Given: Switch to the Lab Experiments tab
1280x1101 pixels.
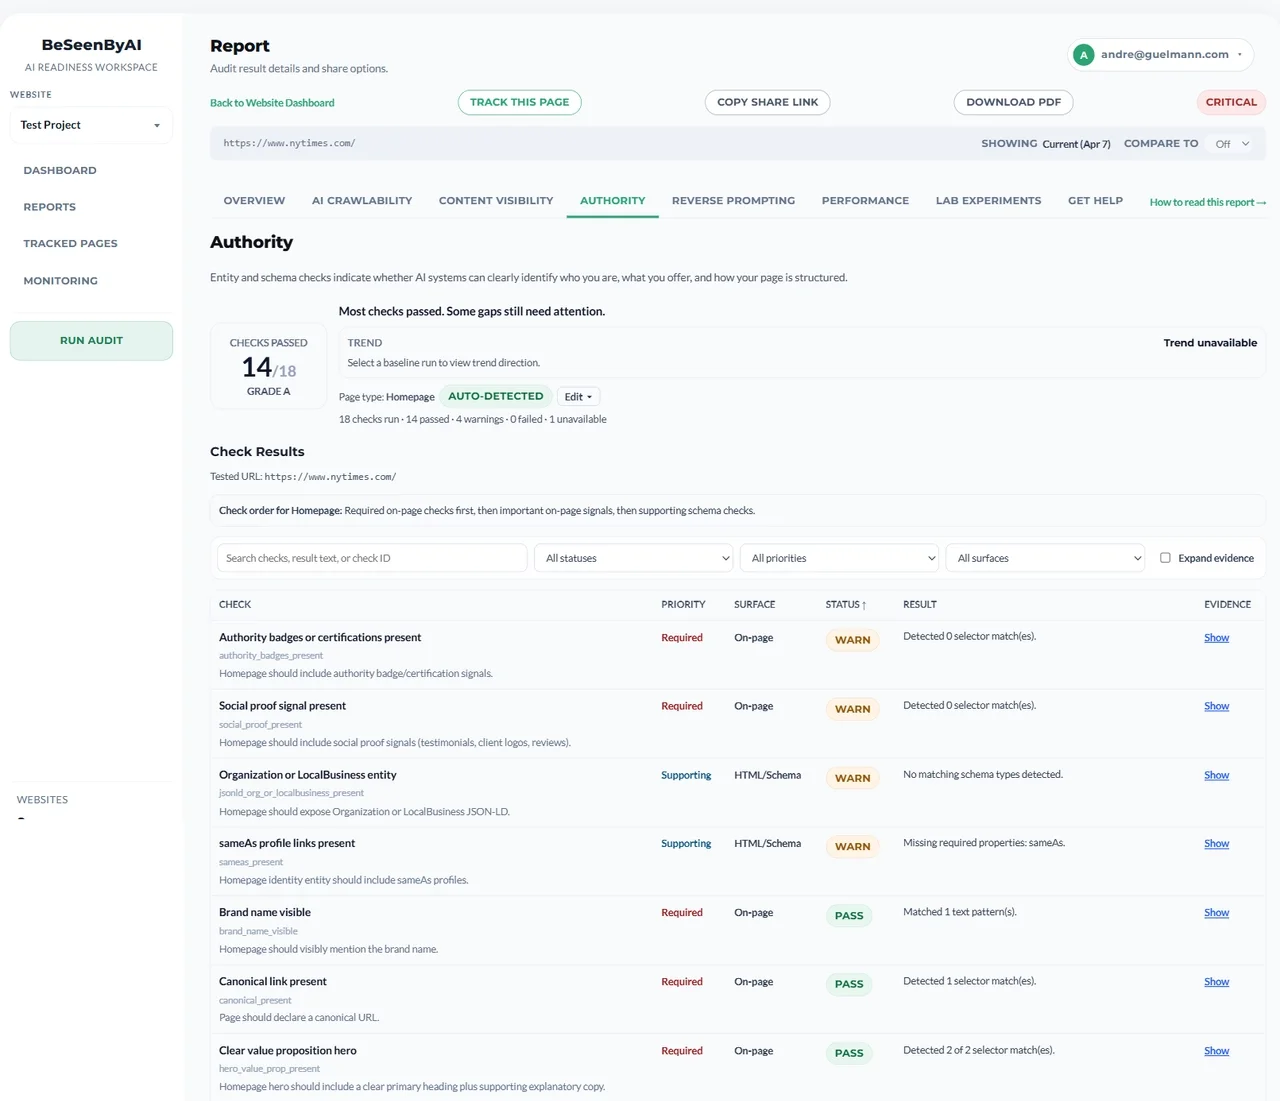Looking at the screenshot, I should 988,201.
